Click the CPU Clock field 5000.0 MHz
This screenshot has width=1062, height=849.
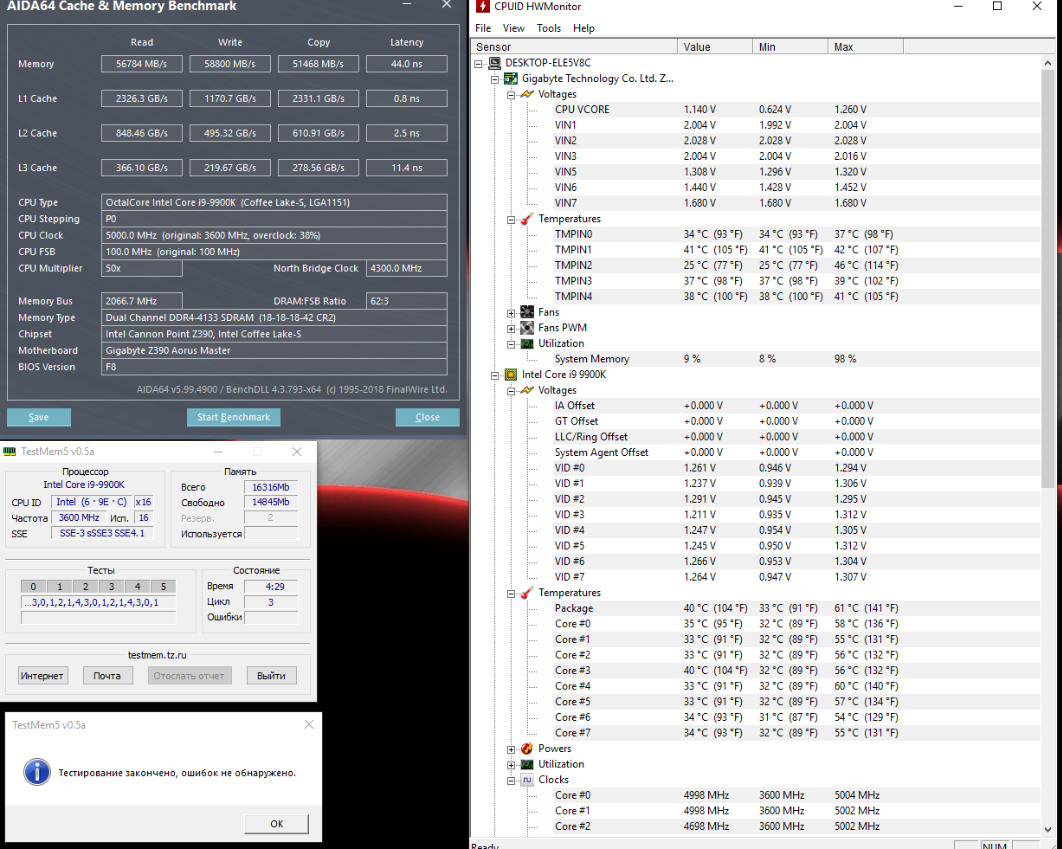(x=274, y=235)
